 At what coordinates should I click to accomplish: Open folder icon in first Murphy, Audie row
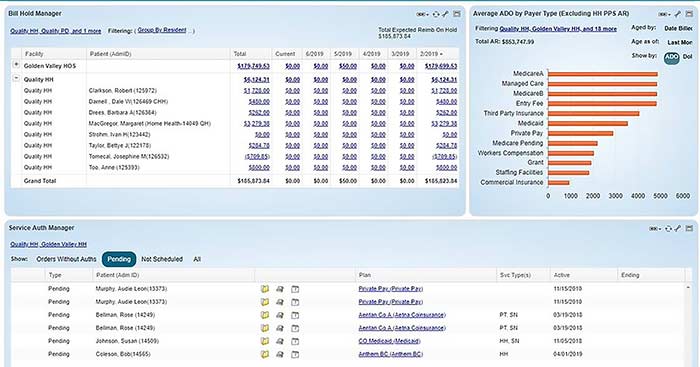pyautogui.click(x=265, y=289)
